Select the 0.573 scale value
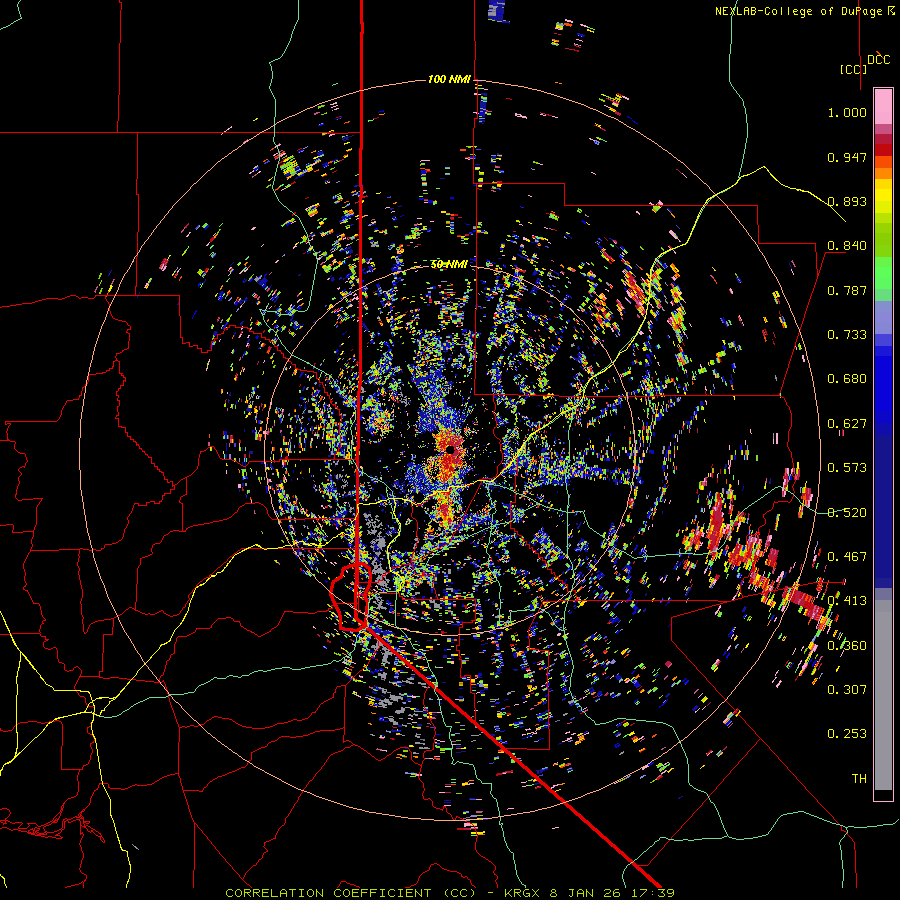 pyautogui.click(x=847, y=468)
